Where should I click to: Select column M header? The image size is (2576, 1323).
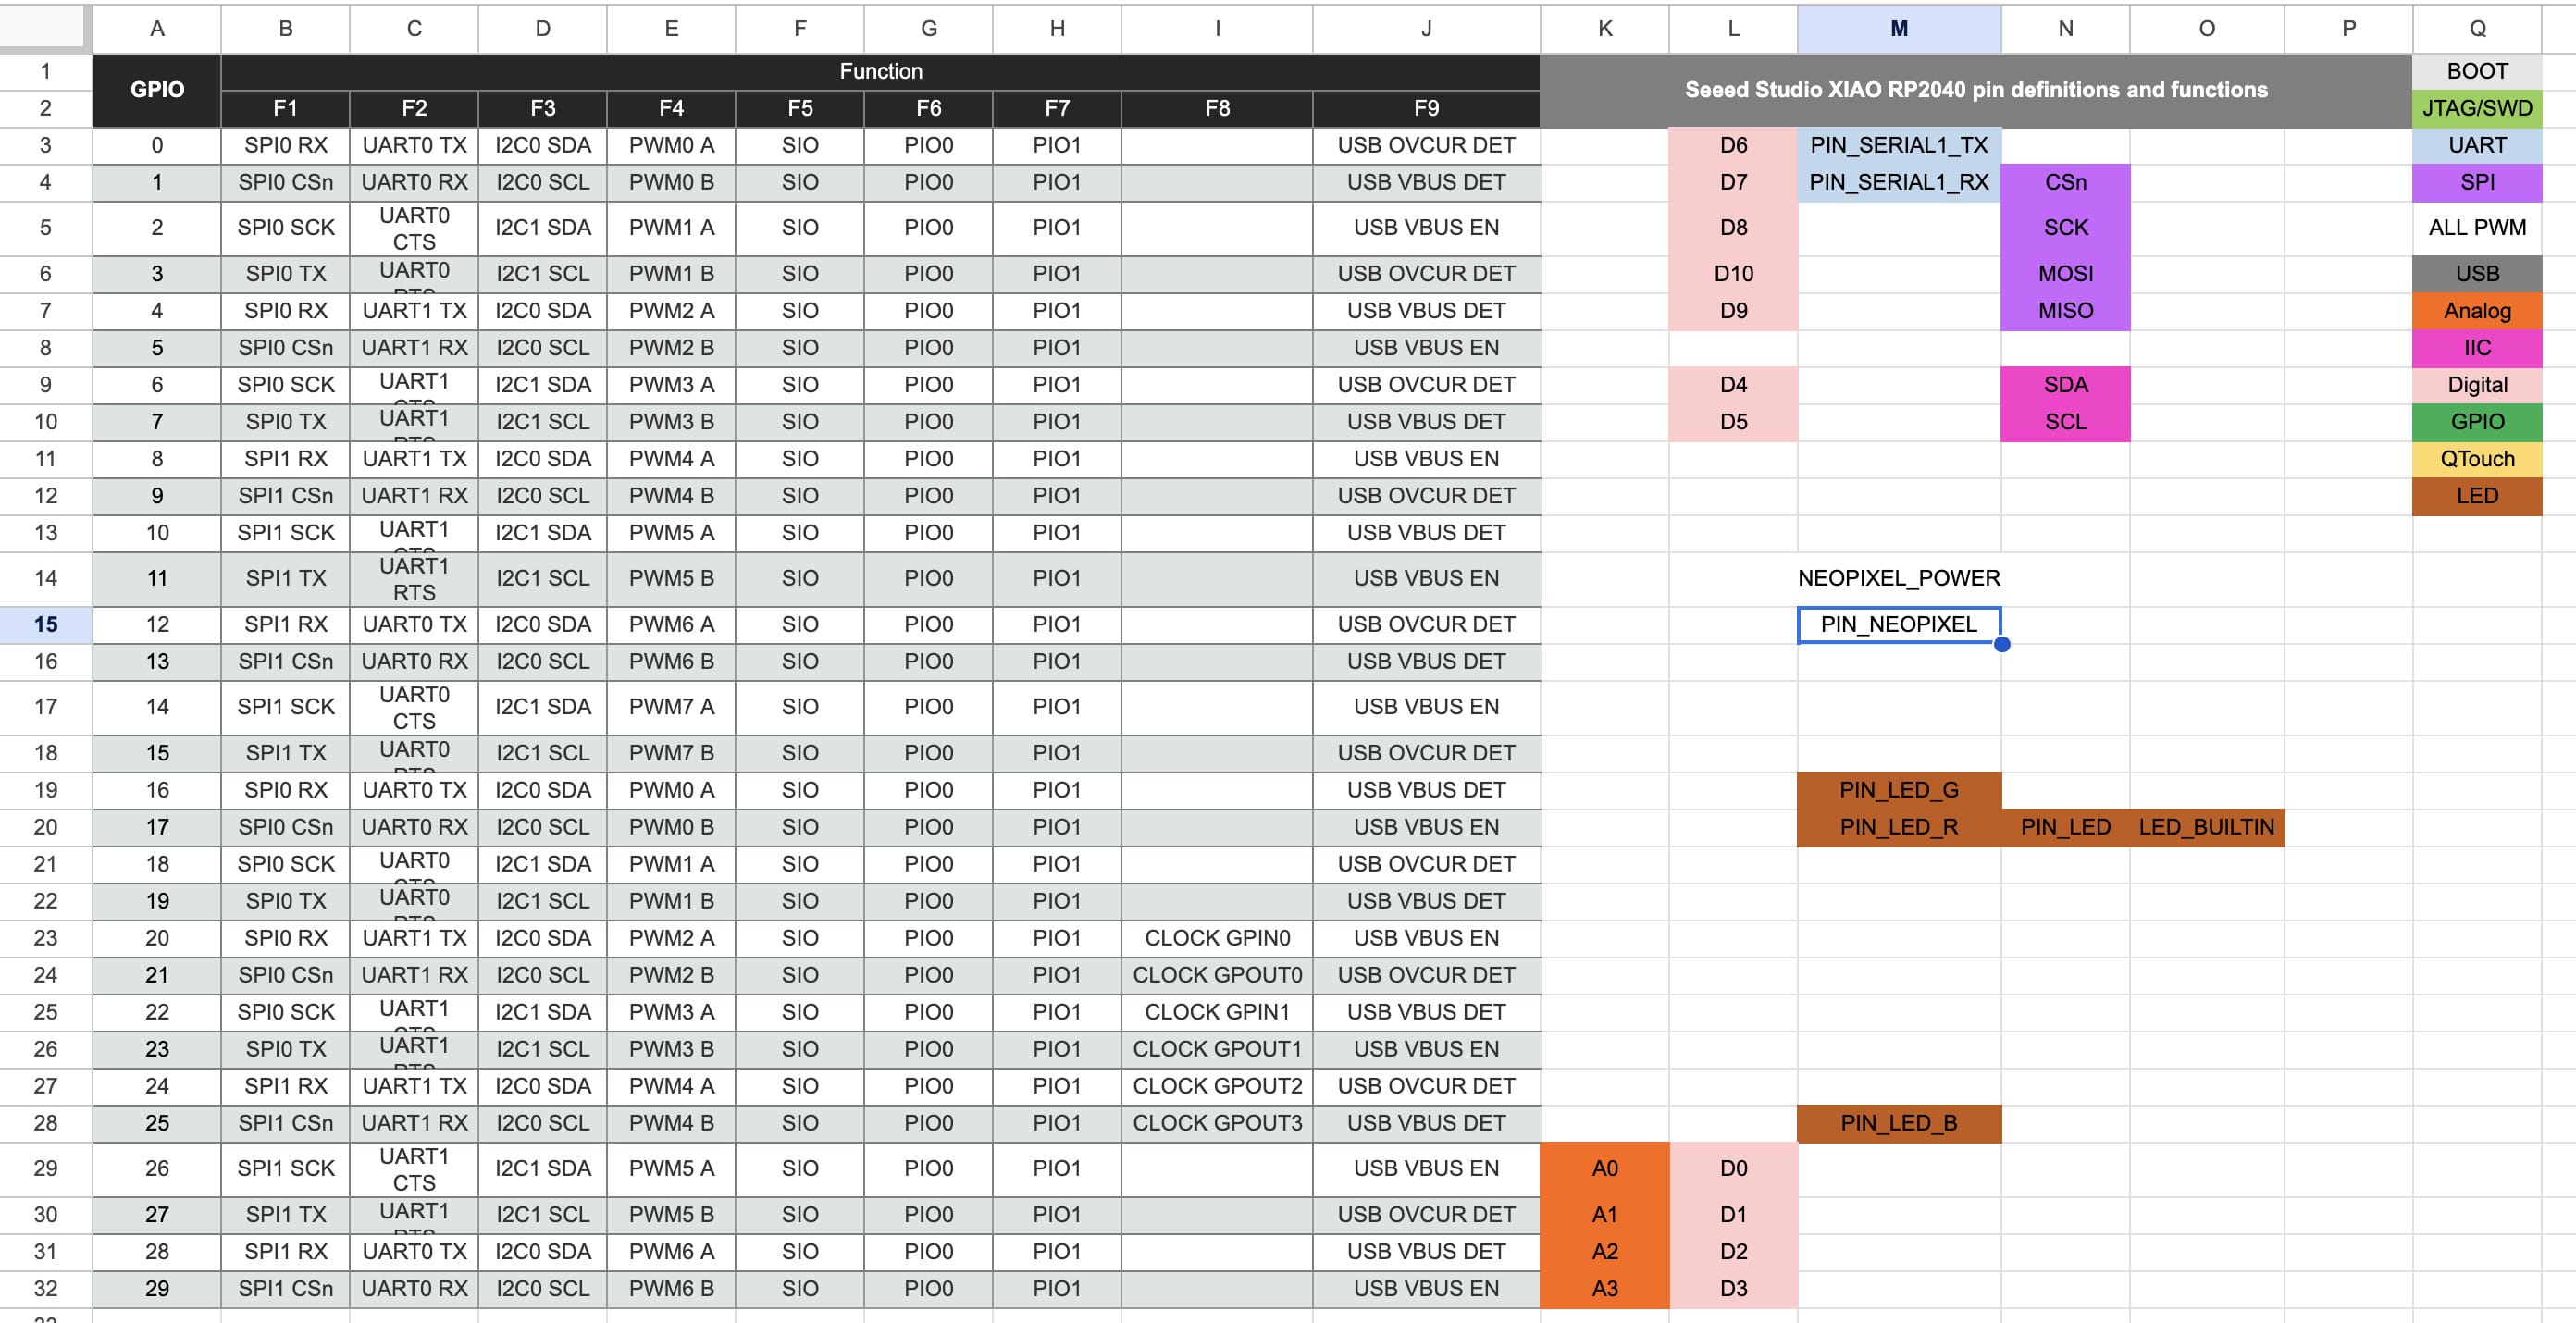1898,29
